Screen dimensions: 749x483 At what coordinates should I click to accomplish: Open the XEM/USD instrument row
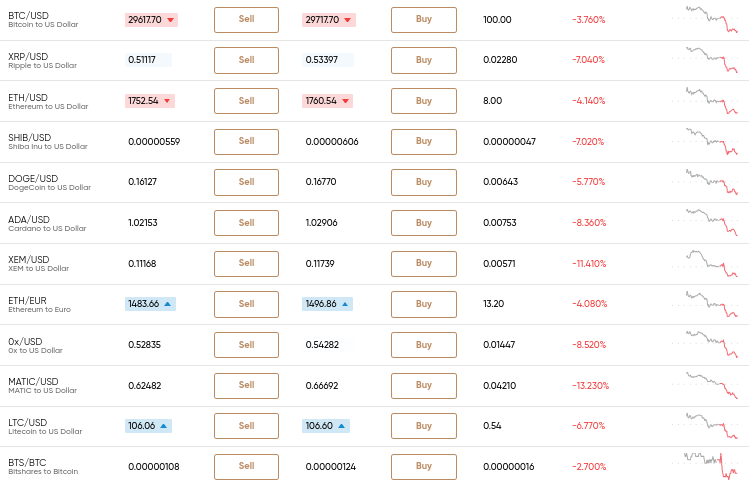click(374, 264)
